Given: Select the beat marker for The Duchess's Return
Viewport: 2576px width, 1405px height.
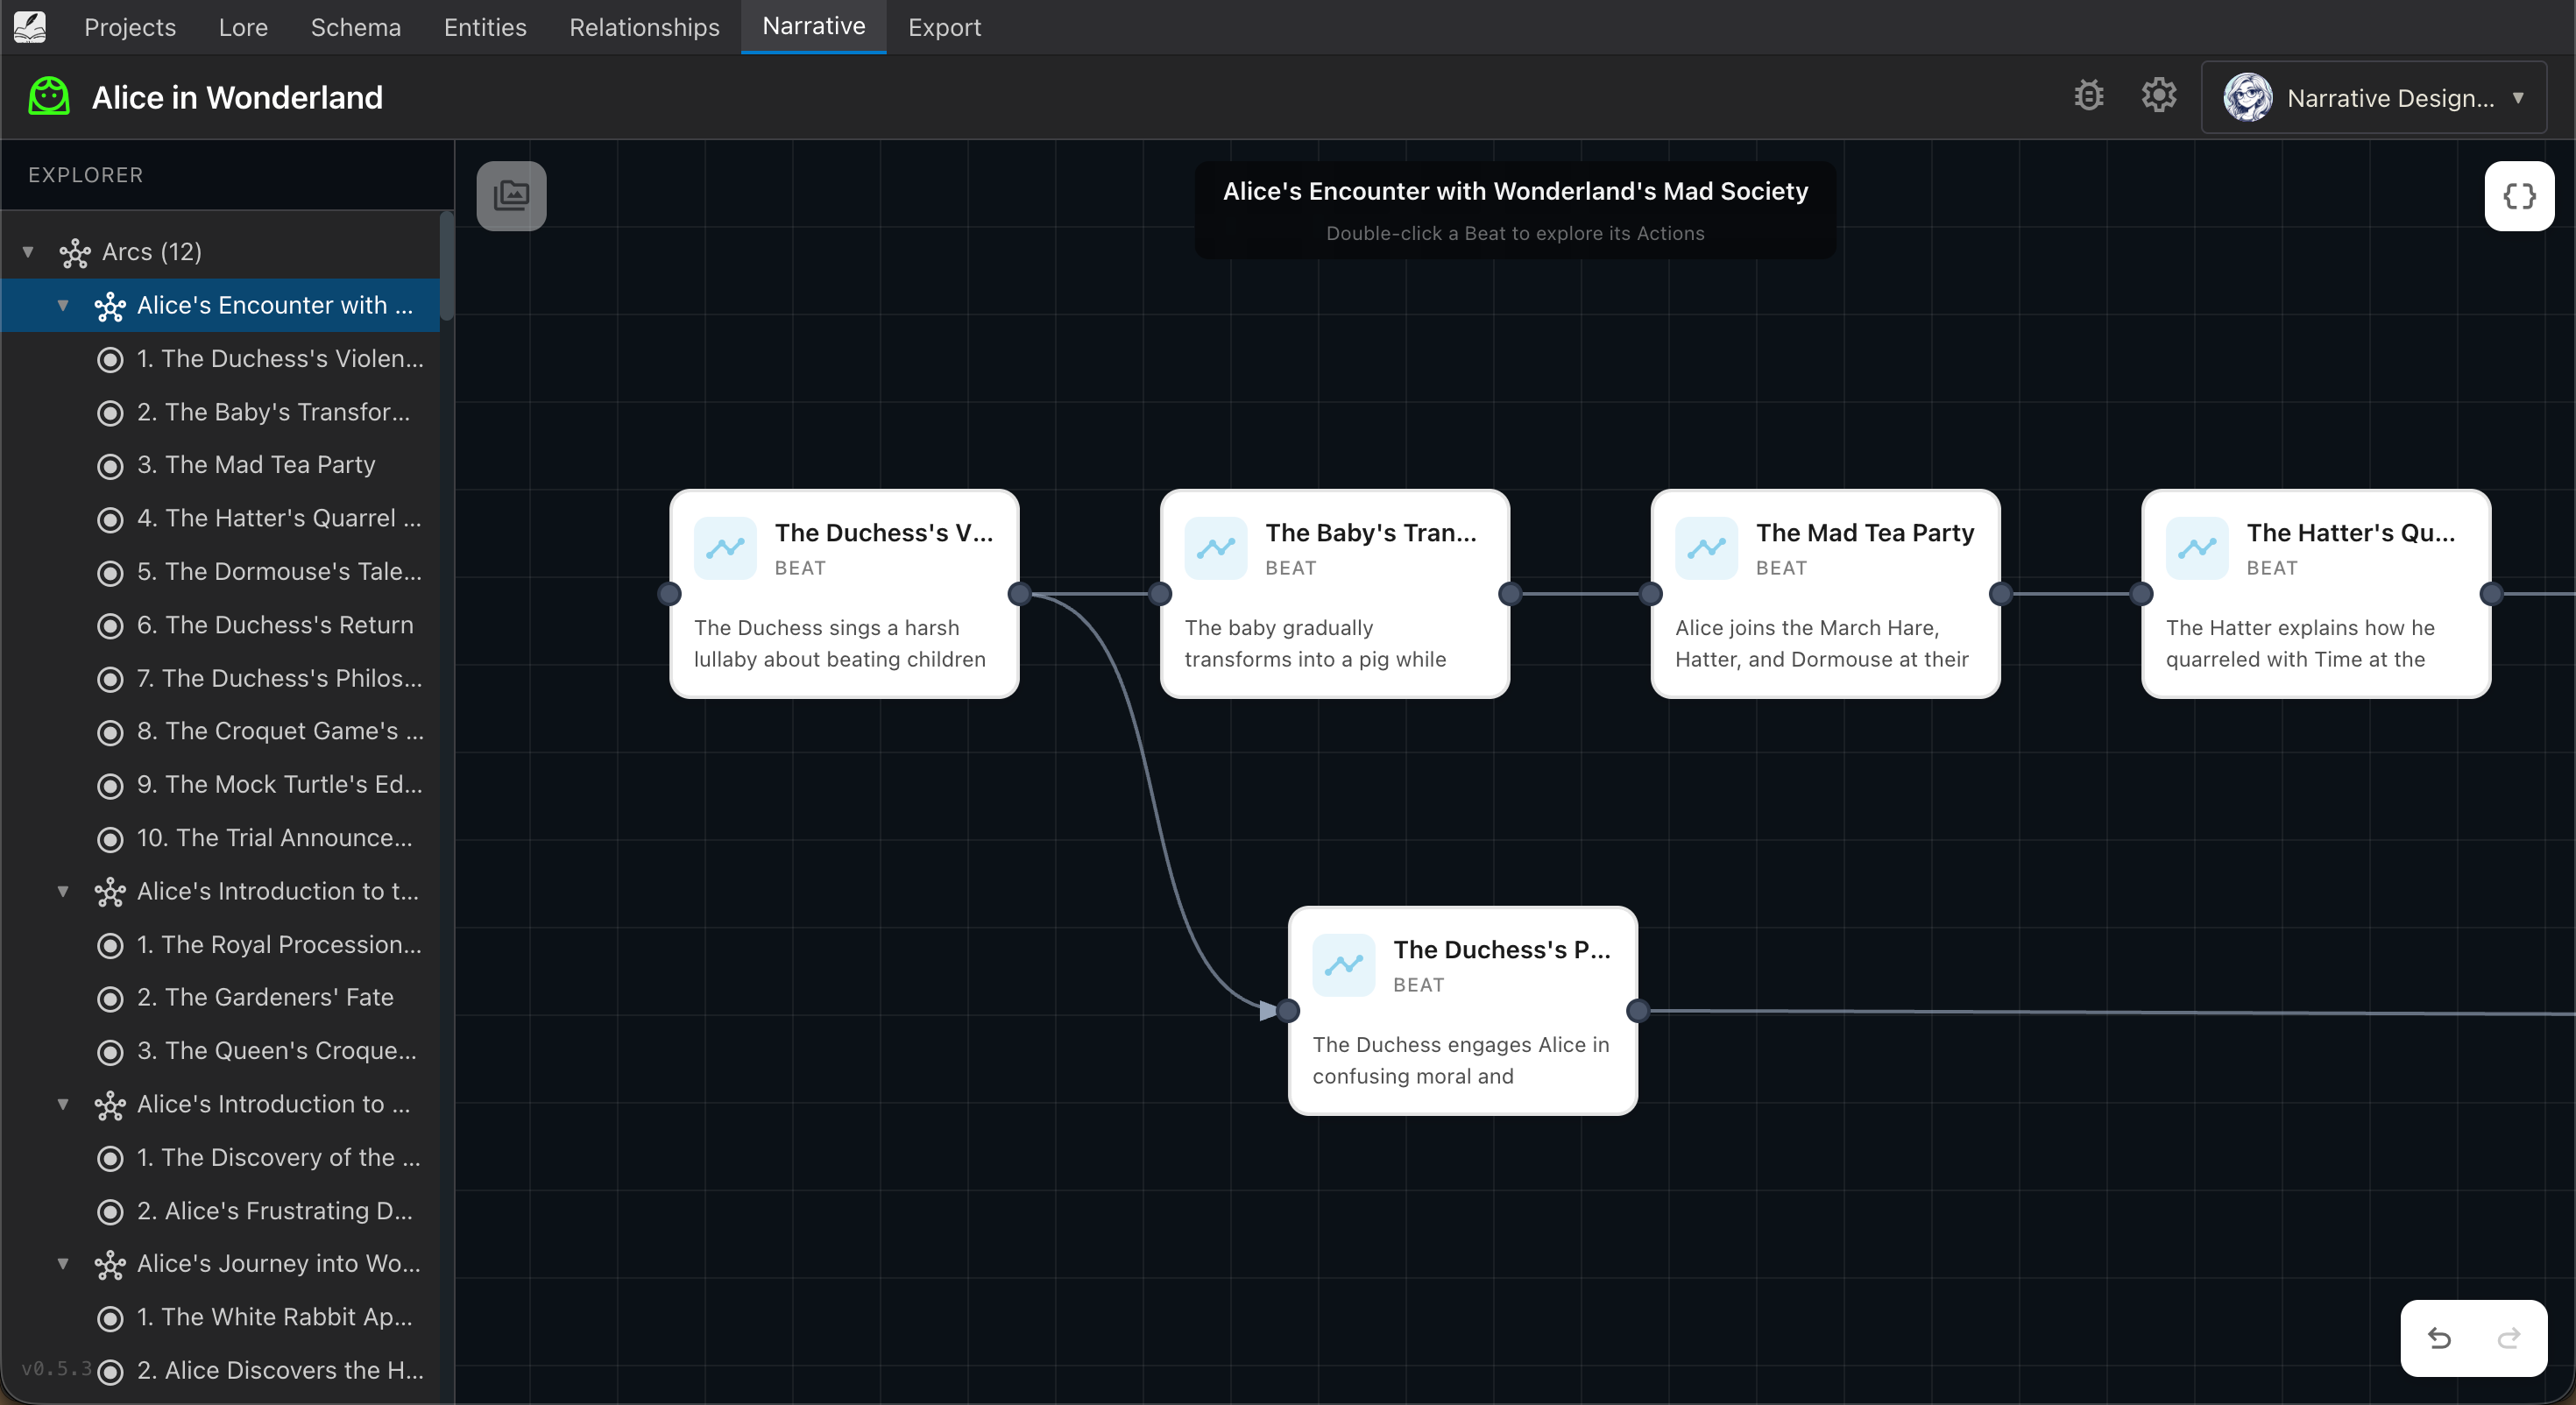Looking at the screenshot, I should pos(111,626).
